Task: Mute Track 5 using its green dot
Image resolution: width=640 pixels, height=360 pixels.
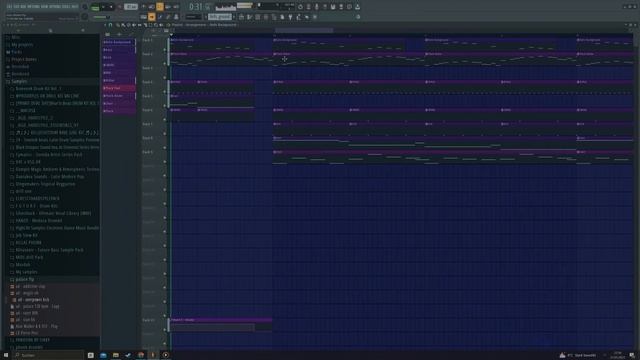Action: click(165, 106)
